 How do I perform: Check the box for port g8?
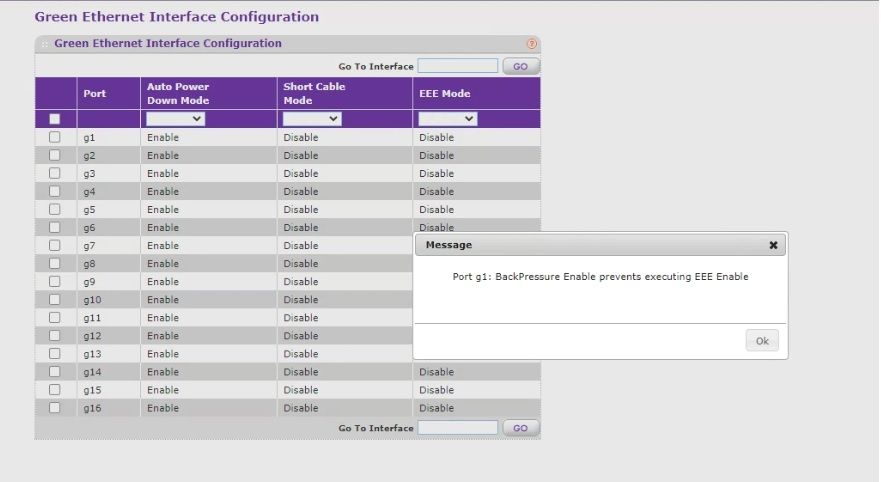click(55, 263)
